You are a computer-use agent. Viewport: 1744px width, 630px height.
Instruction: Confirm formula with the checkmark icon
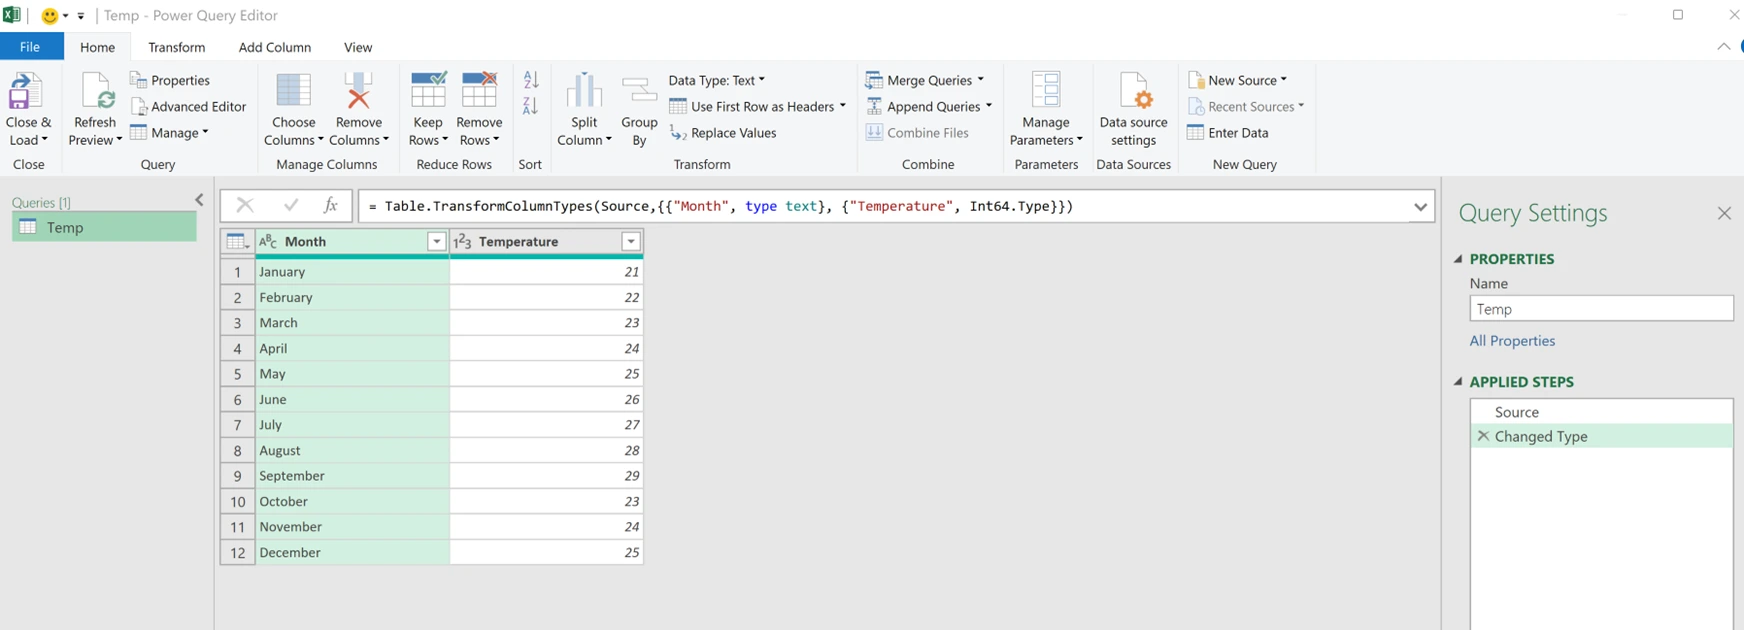coord(291,205)
